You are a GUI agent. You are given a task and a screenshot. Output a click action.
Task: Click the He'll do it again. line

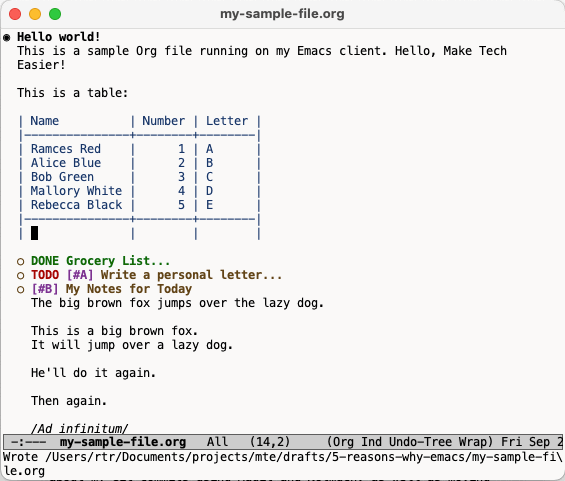click(x=93, y=373)
